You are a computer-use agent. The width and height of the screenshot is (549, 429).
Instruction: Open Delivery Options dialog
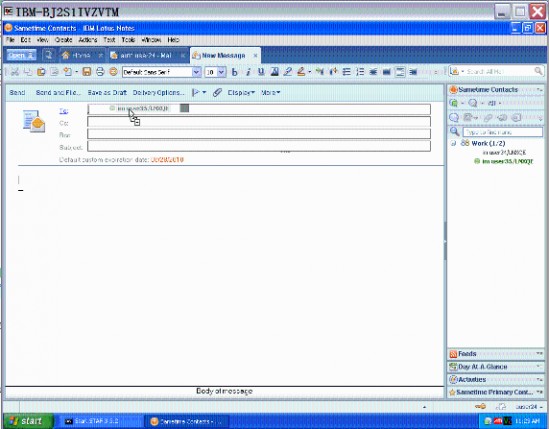(x=158, y=92)
